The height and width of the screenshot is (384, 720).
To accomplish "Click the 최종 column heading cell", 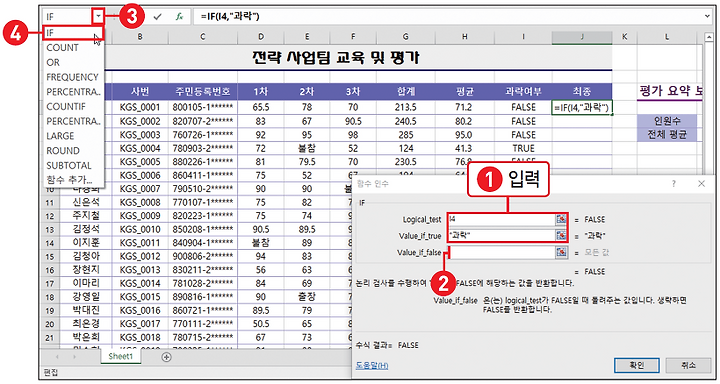I will 582,91.
